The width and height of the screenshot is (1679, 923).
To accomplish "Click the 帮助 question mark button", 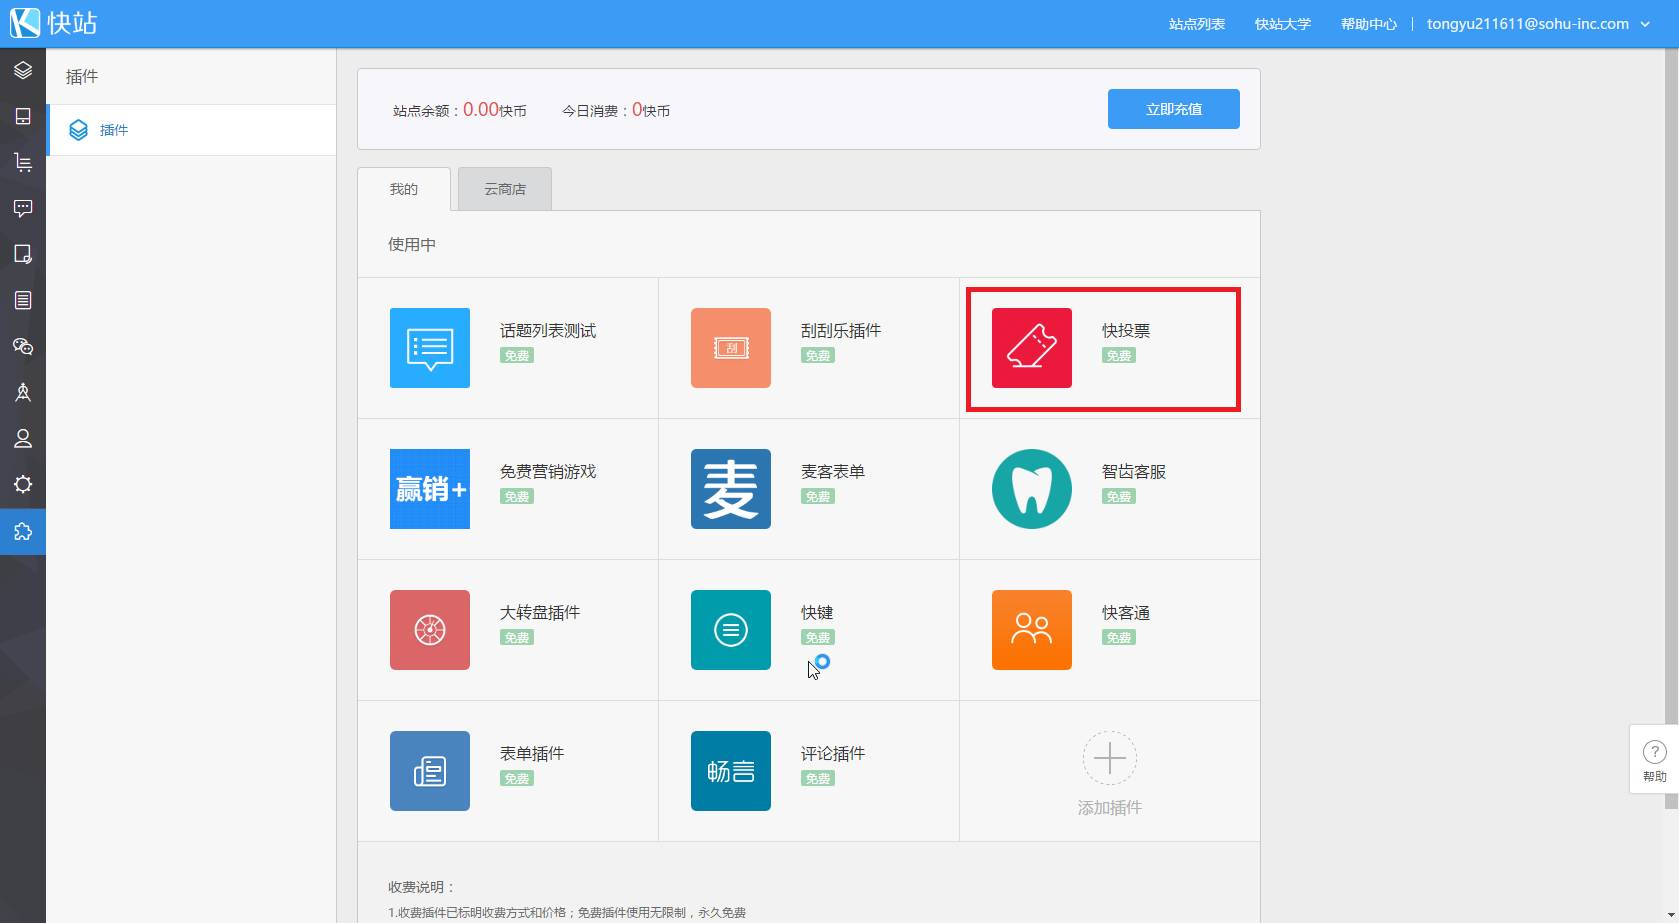I will coord(1654,759).
